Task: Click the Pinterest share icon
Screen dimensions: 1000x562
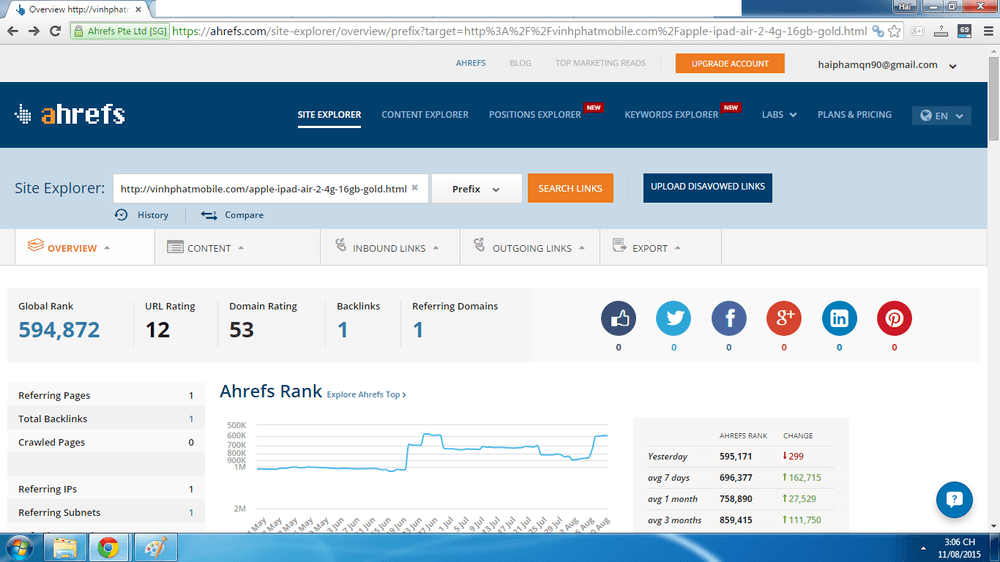Action: click(x=894, y=318)
